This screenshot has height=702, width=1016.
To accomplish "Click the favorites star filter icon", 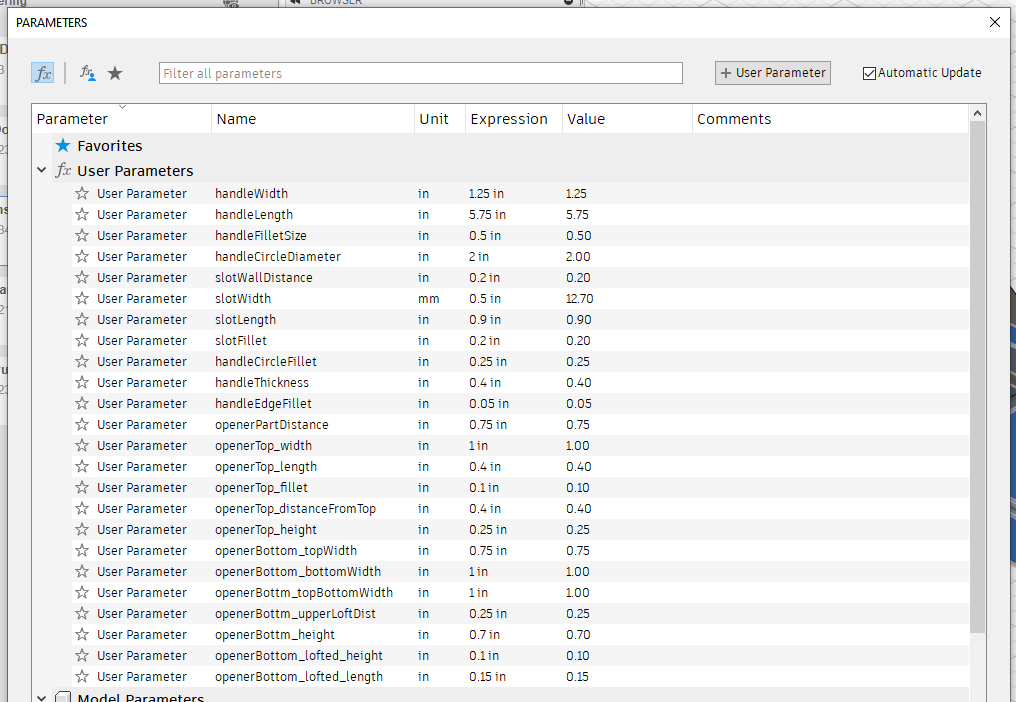I will [115, 72].
